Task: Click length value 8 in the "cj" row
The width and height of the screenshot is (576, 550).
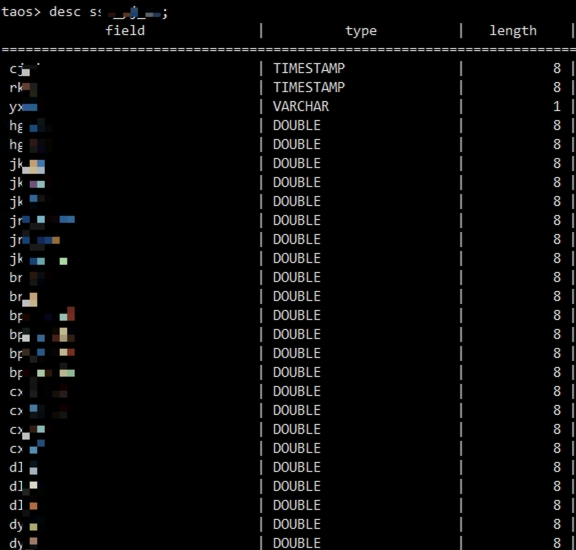Action: (557, 68)
